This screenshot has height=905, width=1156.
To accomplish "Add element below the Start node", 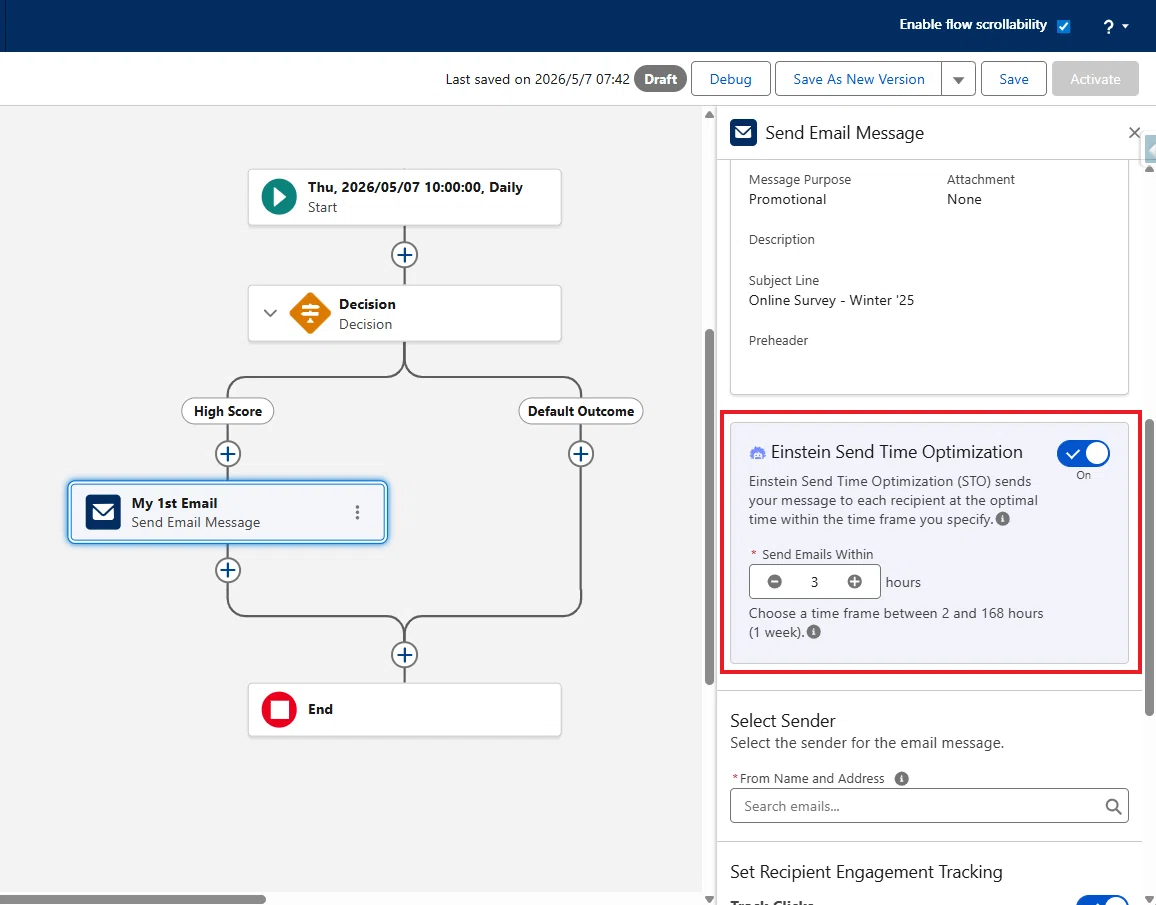I will (x=404, y=255).
